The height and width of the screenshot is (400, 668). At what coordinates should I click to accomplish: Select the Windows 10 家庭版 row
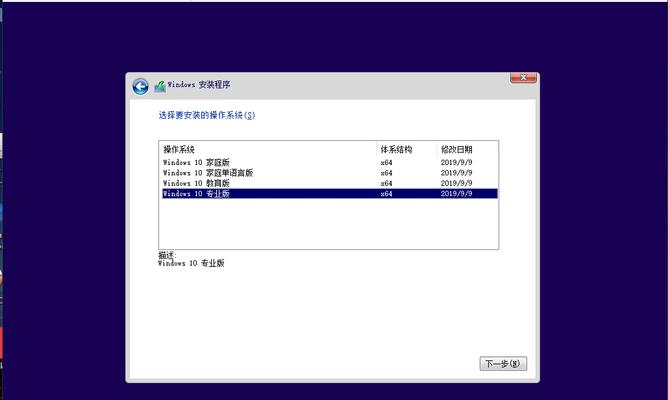[x=330, y=162]
